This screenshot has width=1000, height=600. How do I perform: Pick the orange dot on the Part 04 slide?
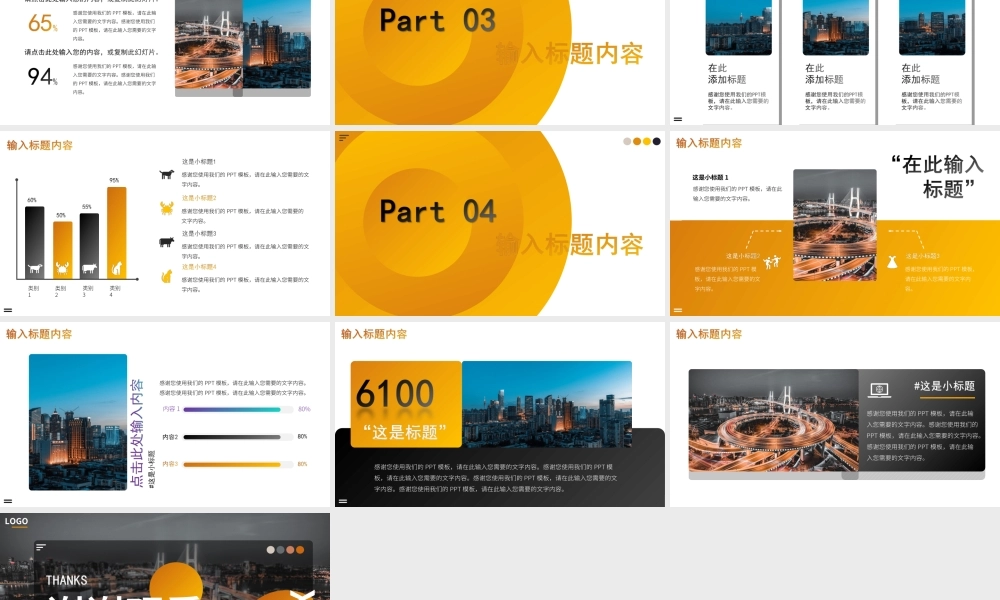636,142
